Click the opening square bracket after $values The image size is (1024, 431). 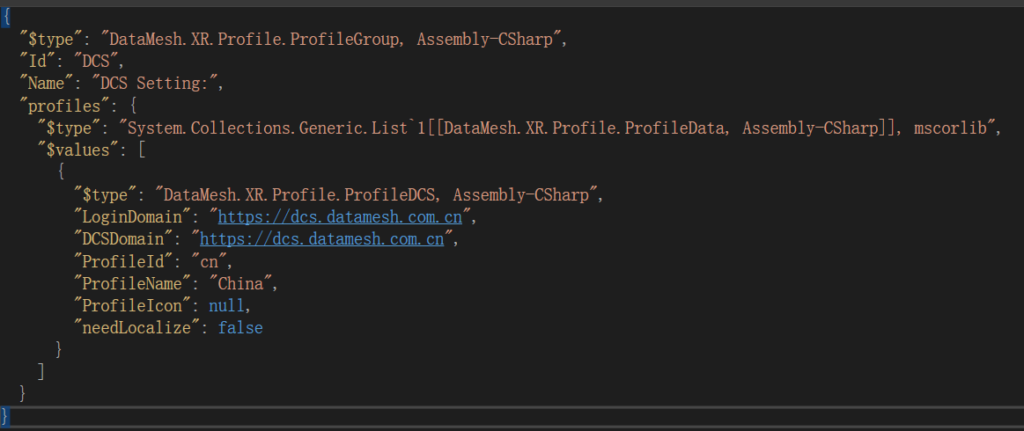(142, 150)
